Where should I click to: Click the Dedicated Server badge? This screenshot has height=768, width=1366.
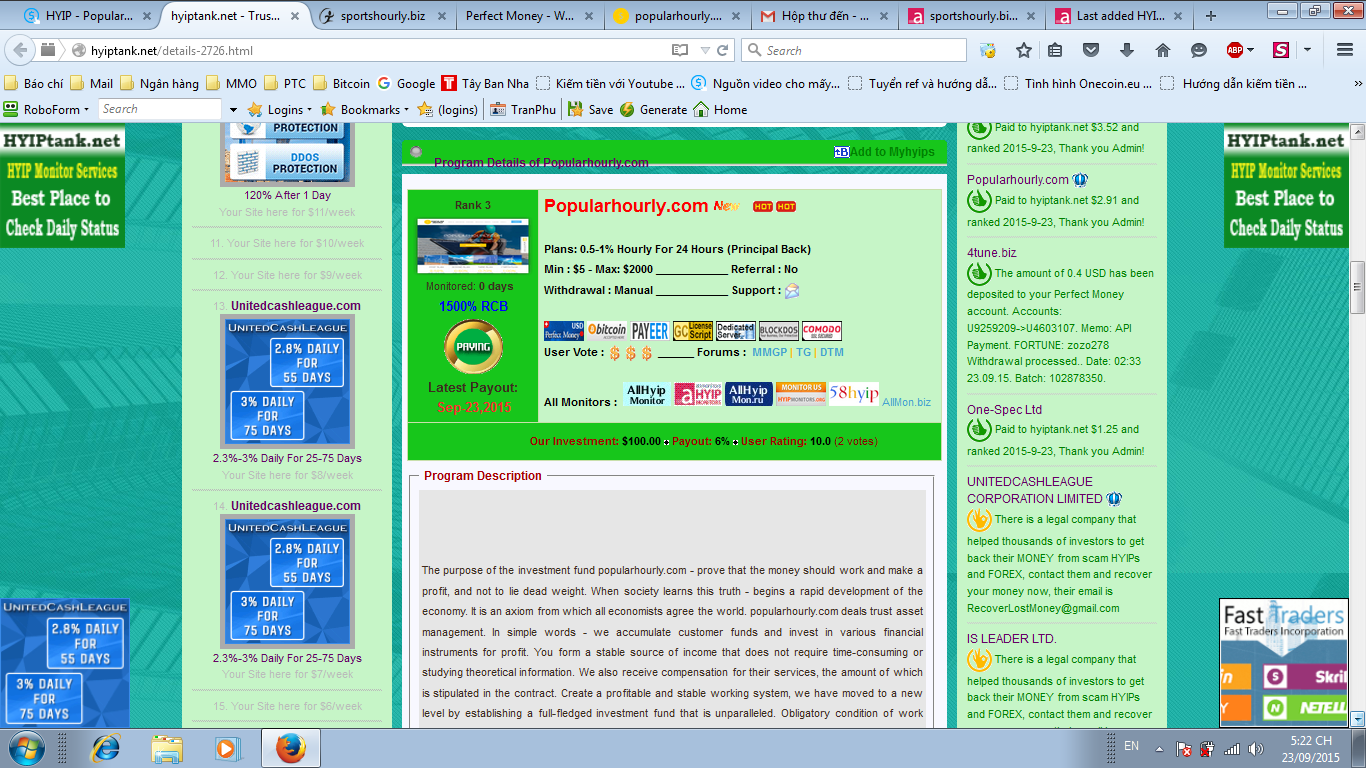click(x=736, y=331)
